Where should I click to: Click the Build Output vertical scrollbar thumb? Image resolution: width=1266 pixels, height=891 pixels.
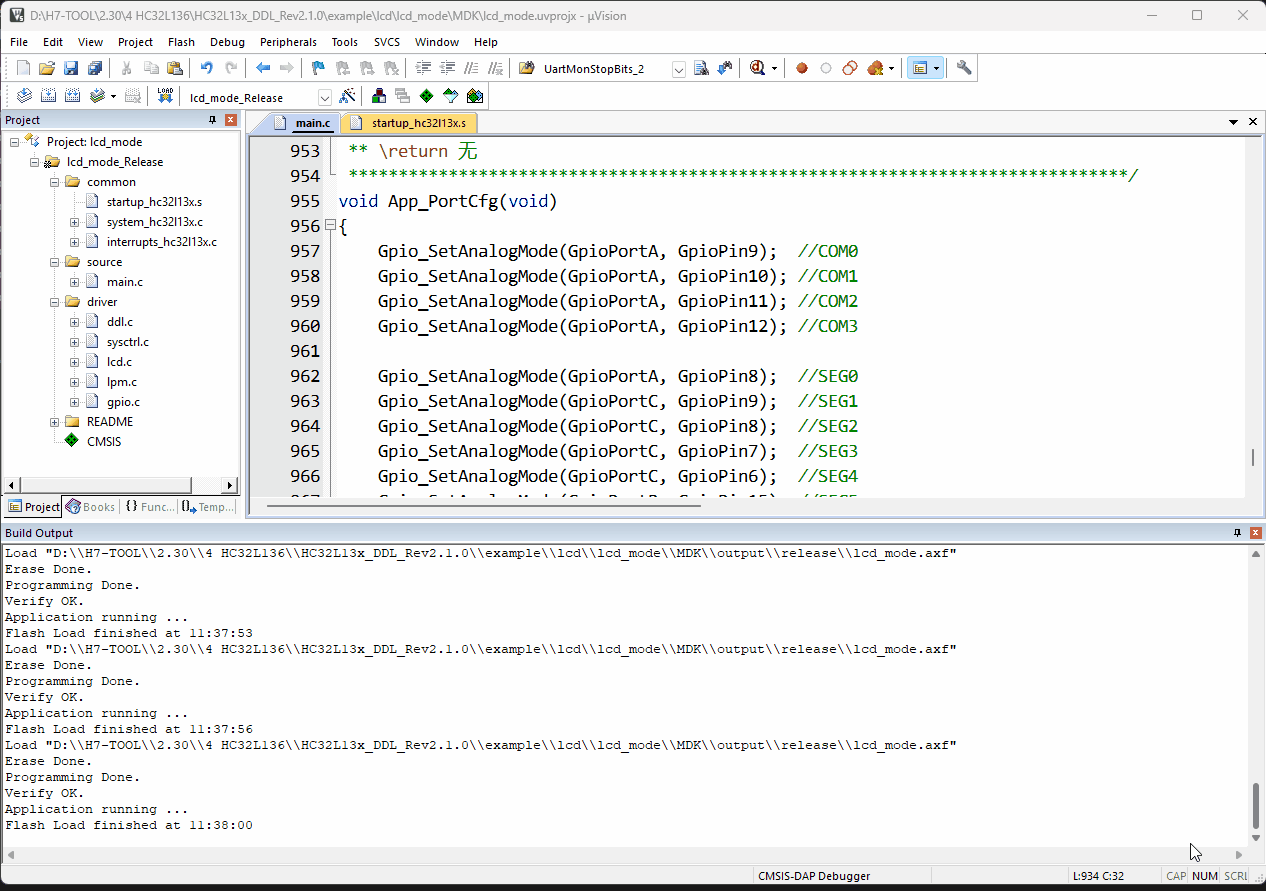point(1256,806)
